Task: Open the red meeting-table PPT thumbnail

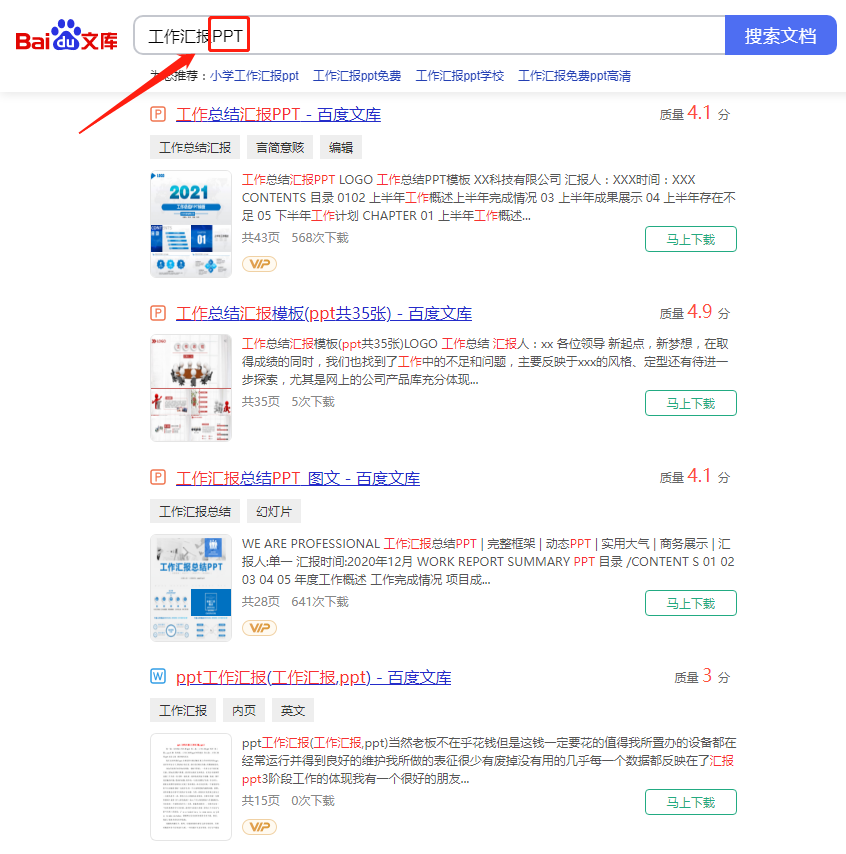Action: click(x=191, y=388)
